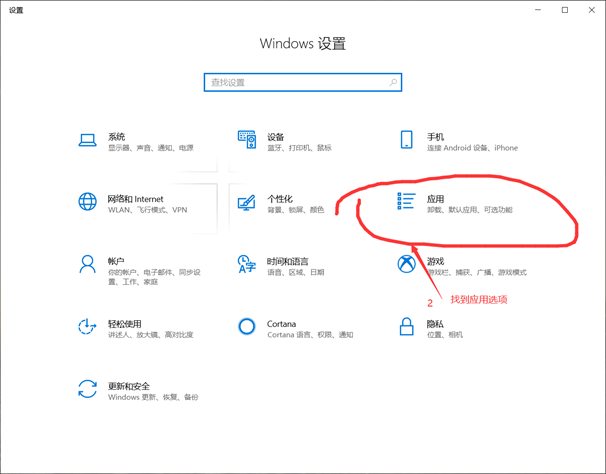Screen dimensions: 606x474
Task: Select the 手机 title text
Action: point(435,136)
